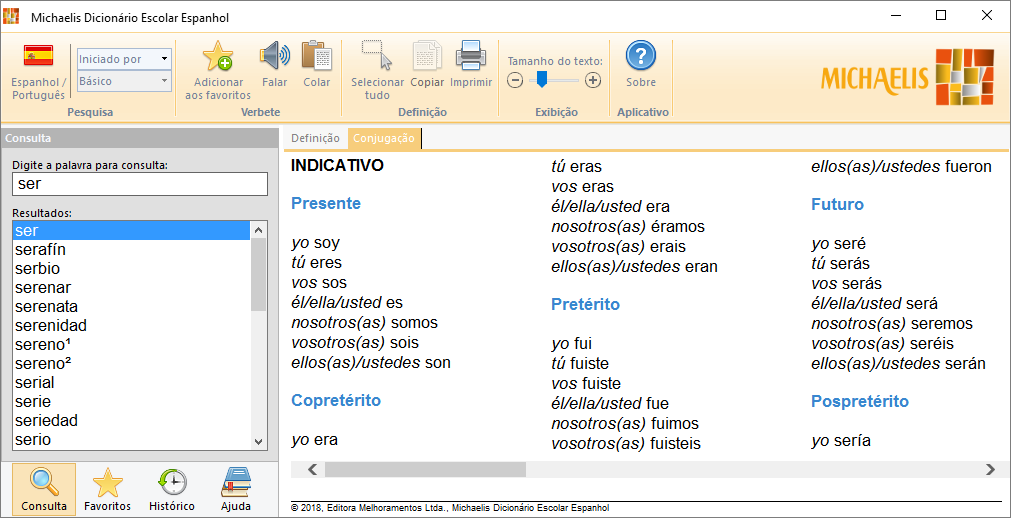Screen dimensions: 1011x518
Task: Click the 'Pospretérito' tense heading
Action: 860,402
